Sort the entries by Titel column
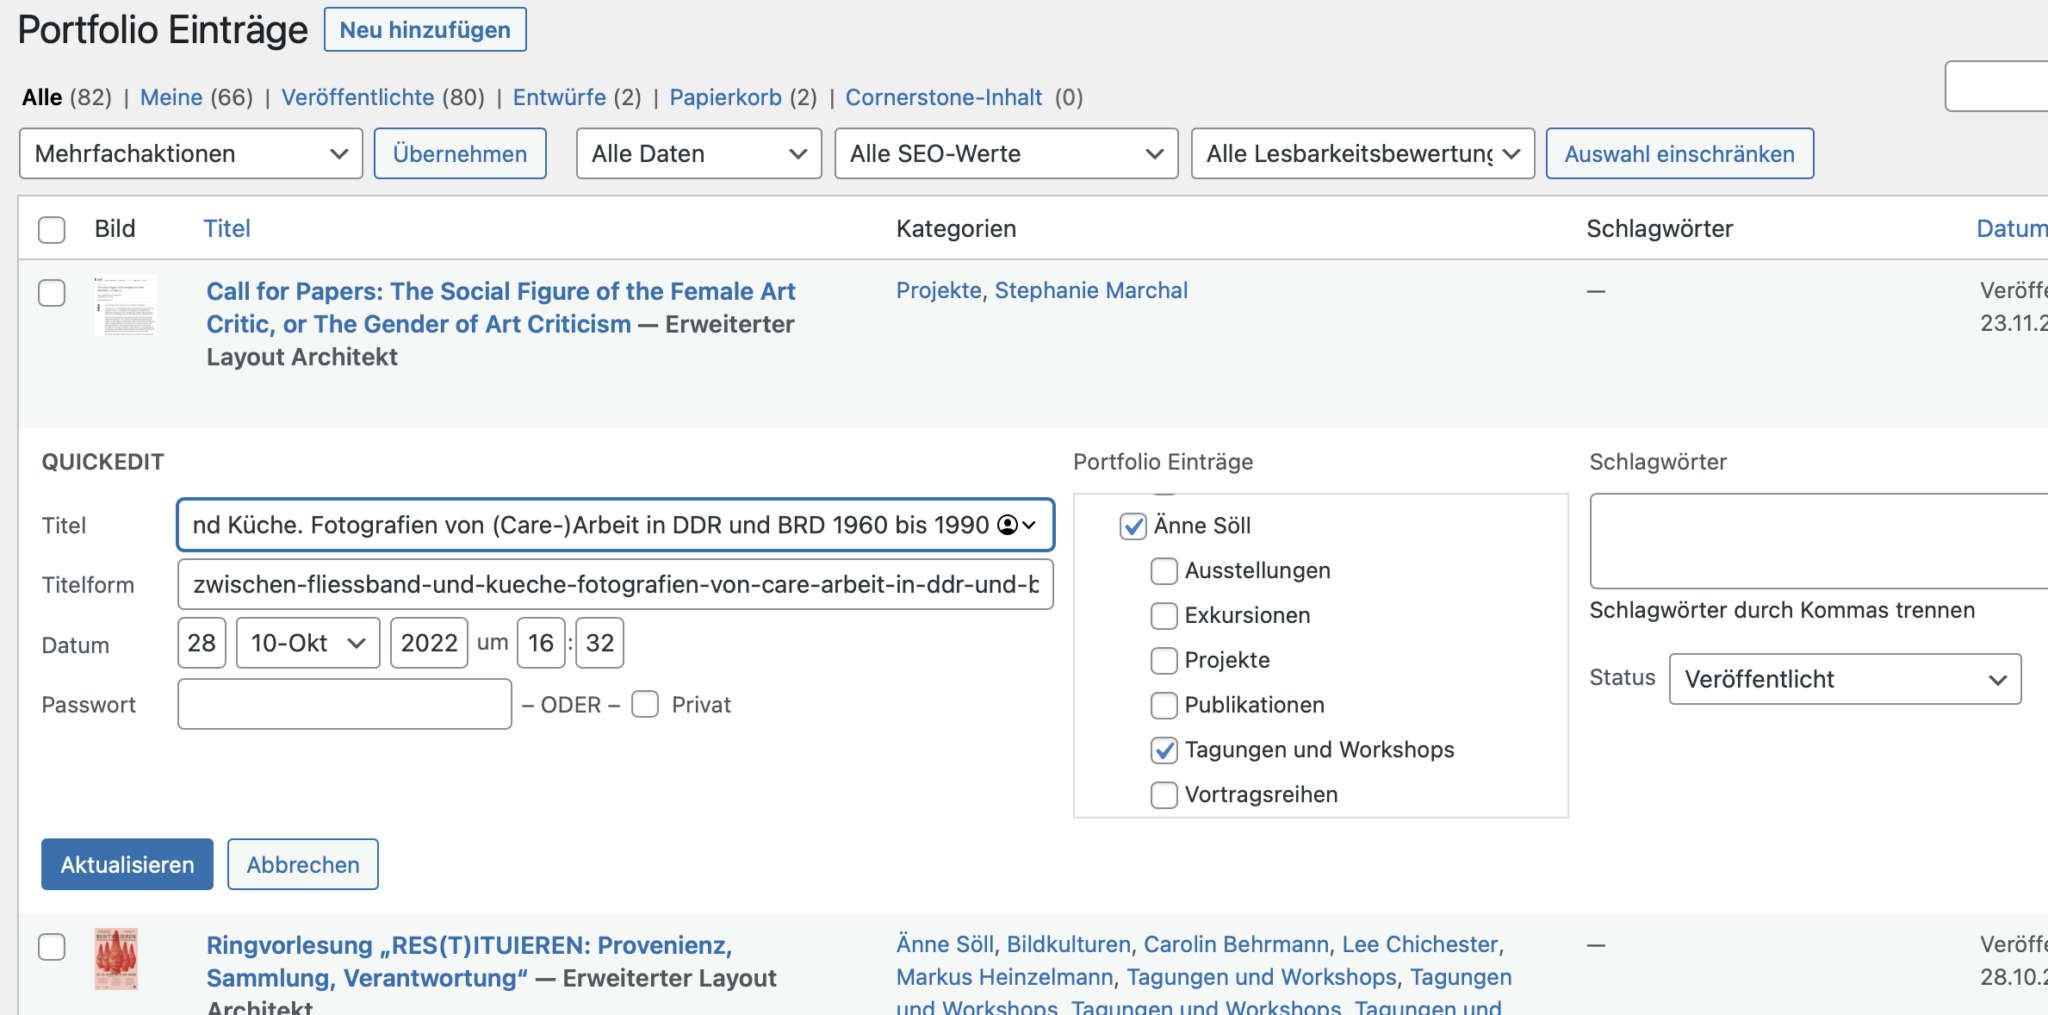 (227, 228)
